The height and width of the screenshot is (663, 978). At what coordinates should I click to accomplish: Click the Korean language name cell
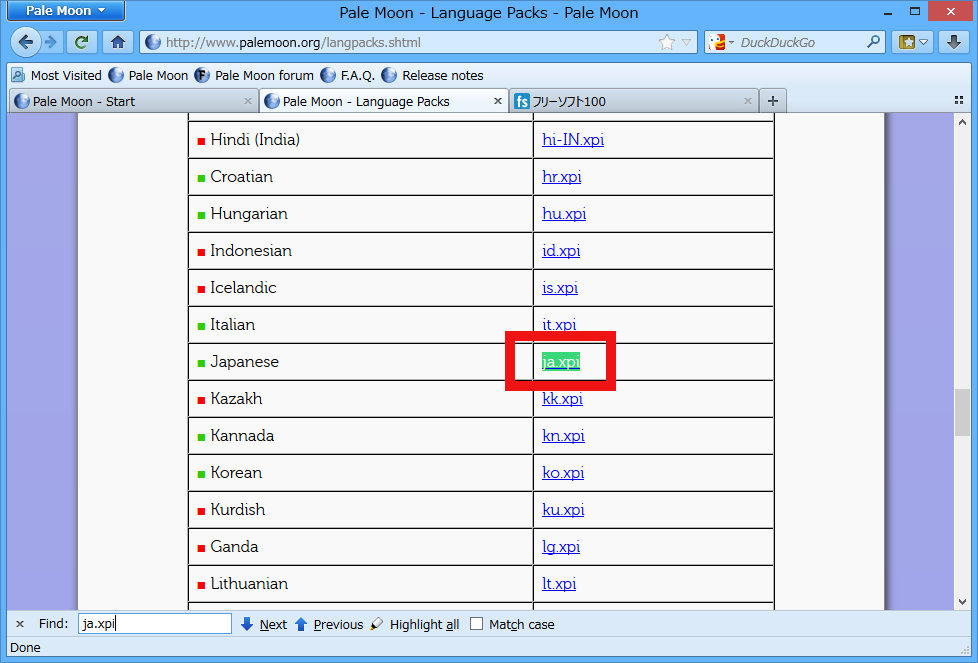[361, 473]
